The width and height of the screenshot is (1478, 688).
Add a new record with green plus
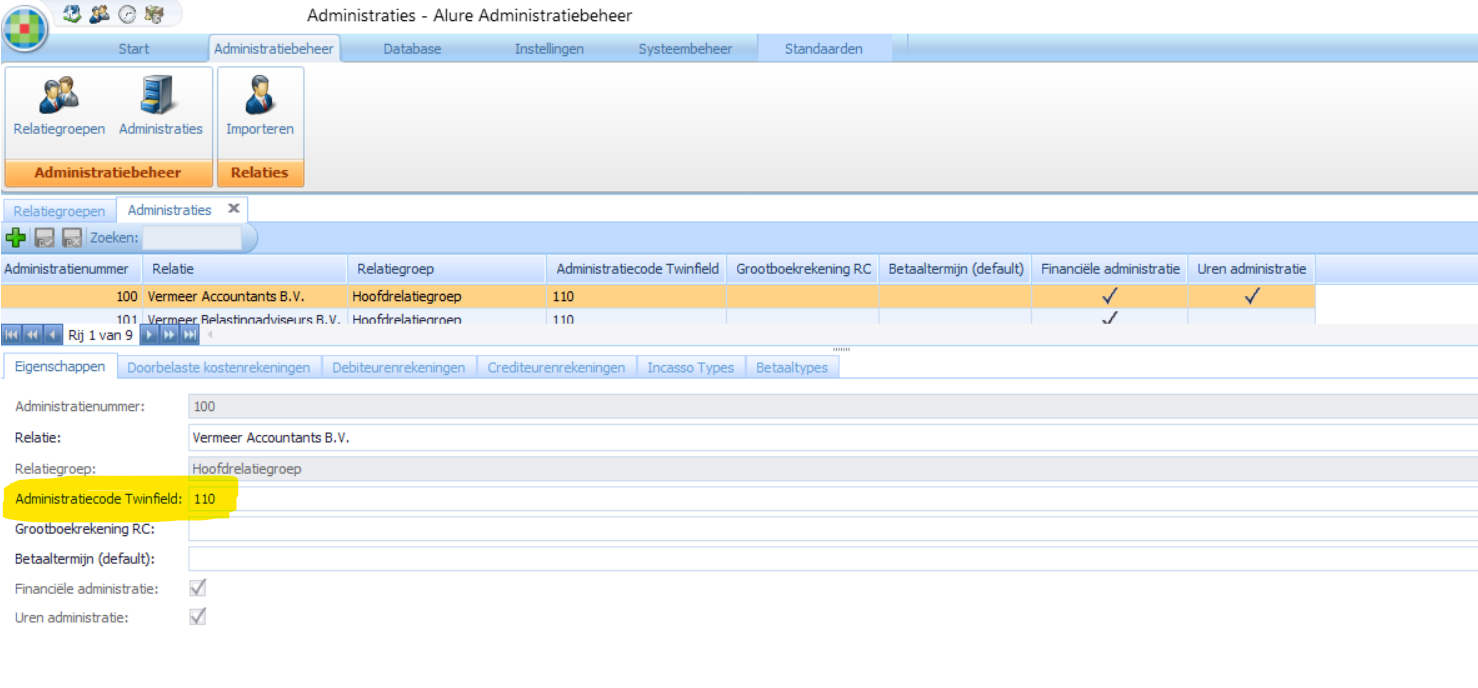[16, 238]
